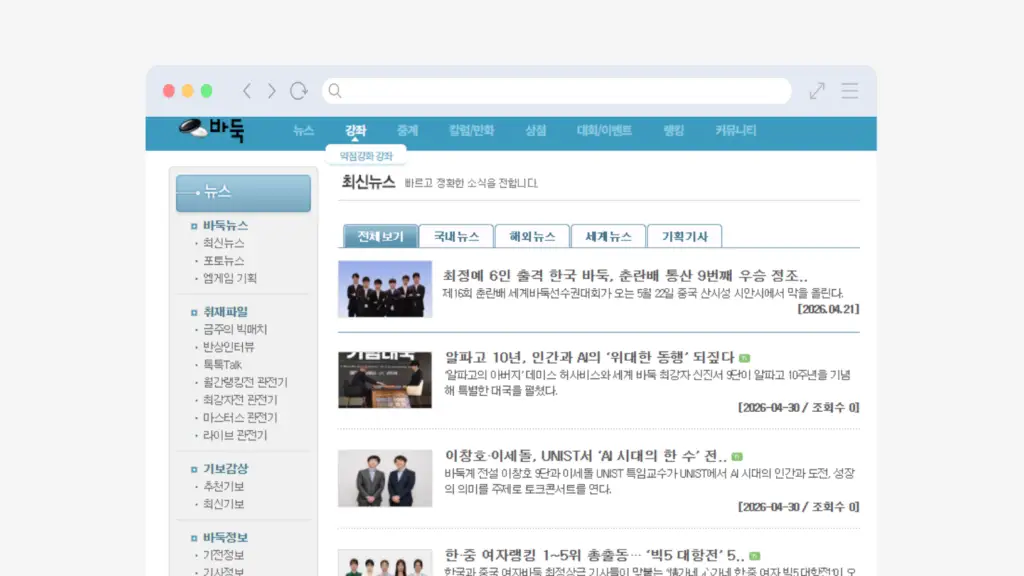This screenshot has height=576, width=1024.
Task: Open 바둑뉴스 sidebar section
Action: pos(225,226)
